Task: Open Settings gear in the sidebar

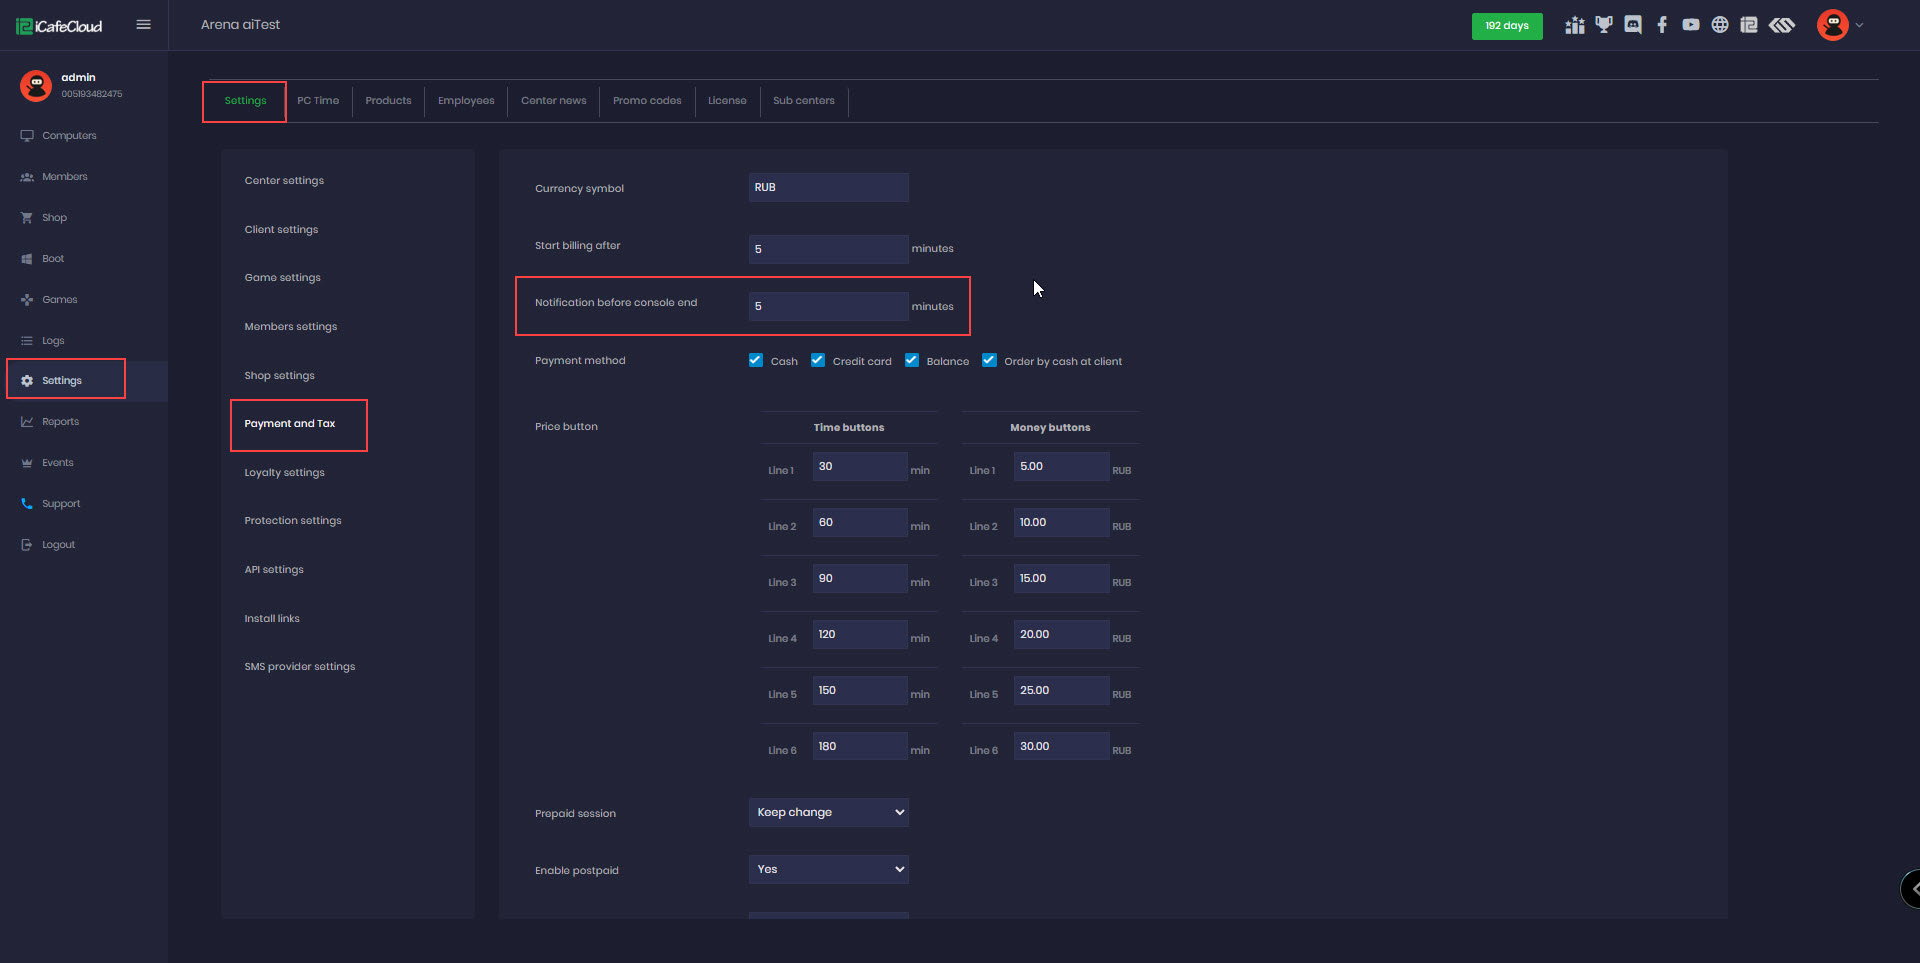Action: pyautogui.click(x=62, y=381)
